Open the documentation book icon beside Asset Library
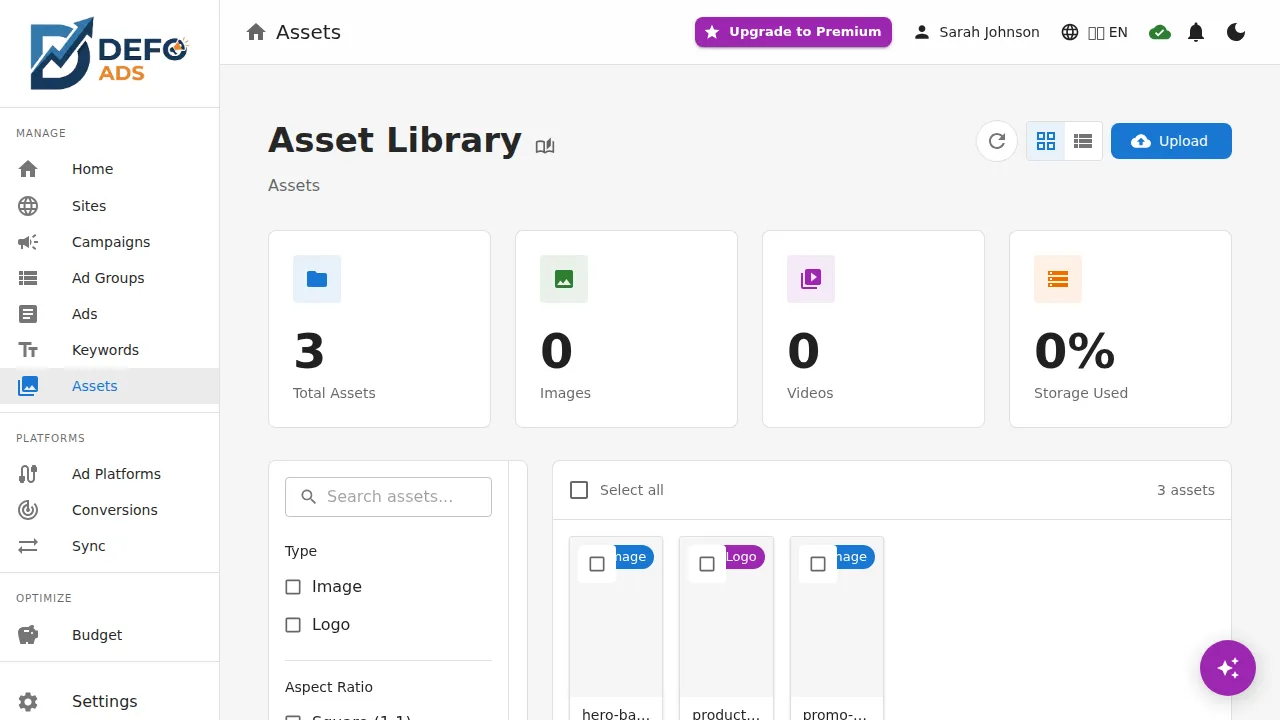This screenshot has height=720, width=1280. tap(545, 146)
